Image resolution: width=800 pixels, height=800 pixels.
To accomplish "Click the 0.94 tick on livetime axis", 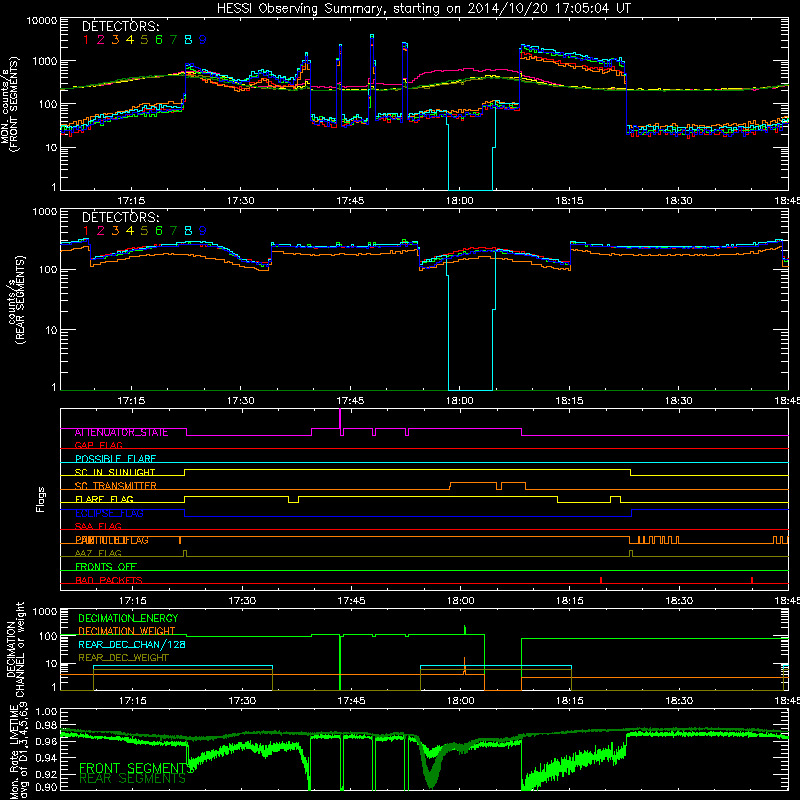I will point(47,758).
